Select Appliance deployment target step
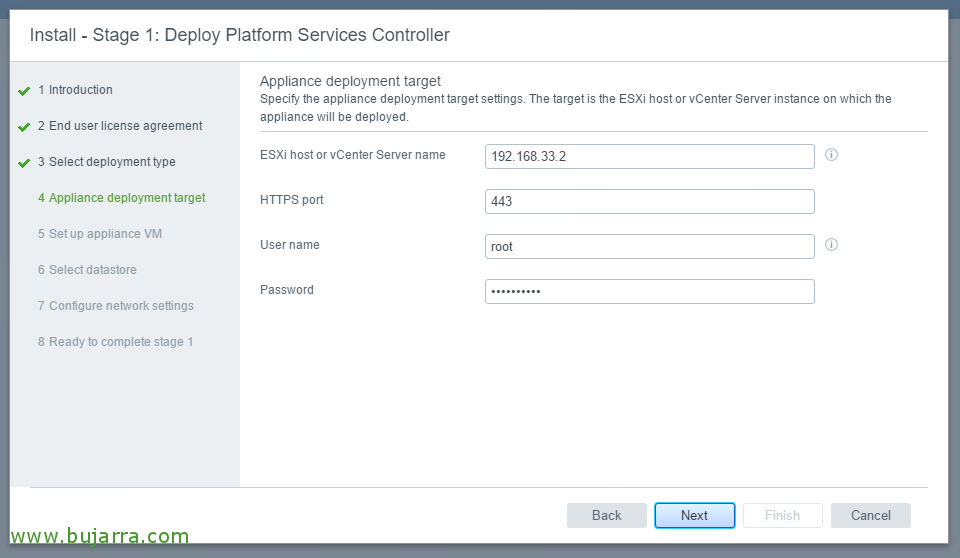 122,198
